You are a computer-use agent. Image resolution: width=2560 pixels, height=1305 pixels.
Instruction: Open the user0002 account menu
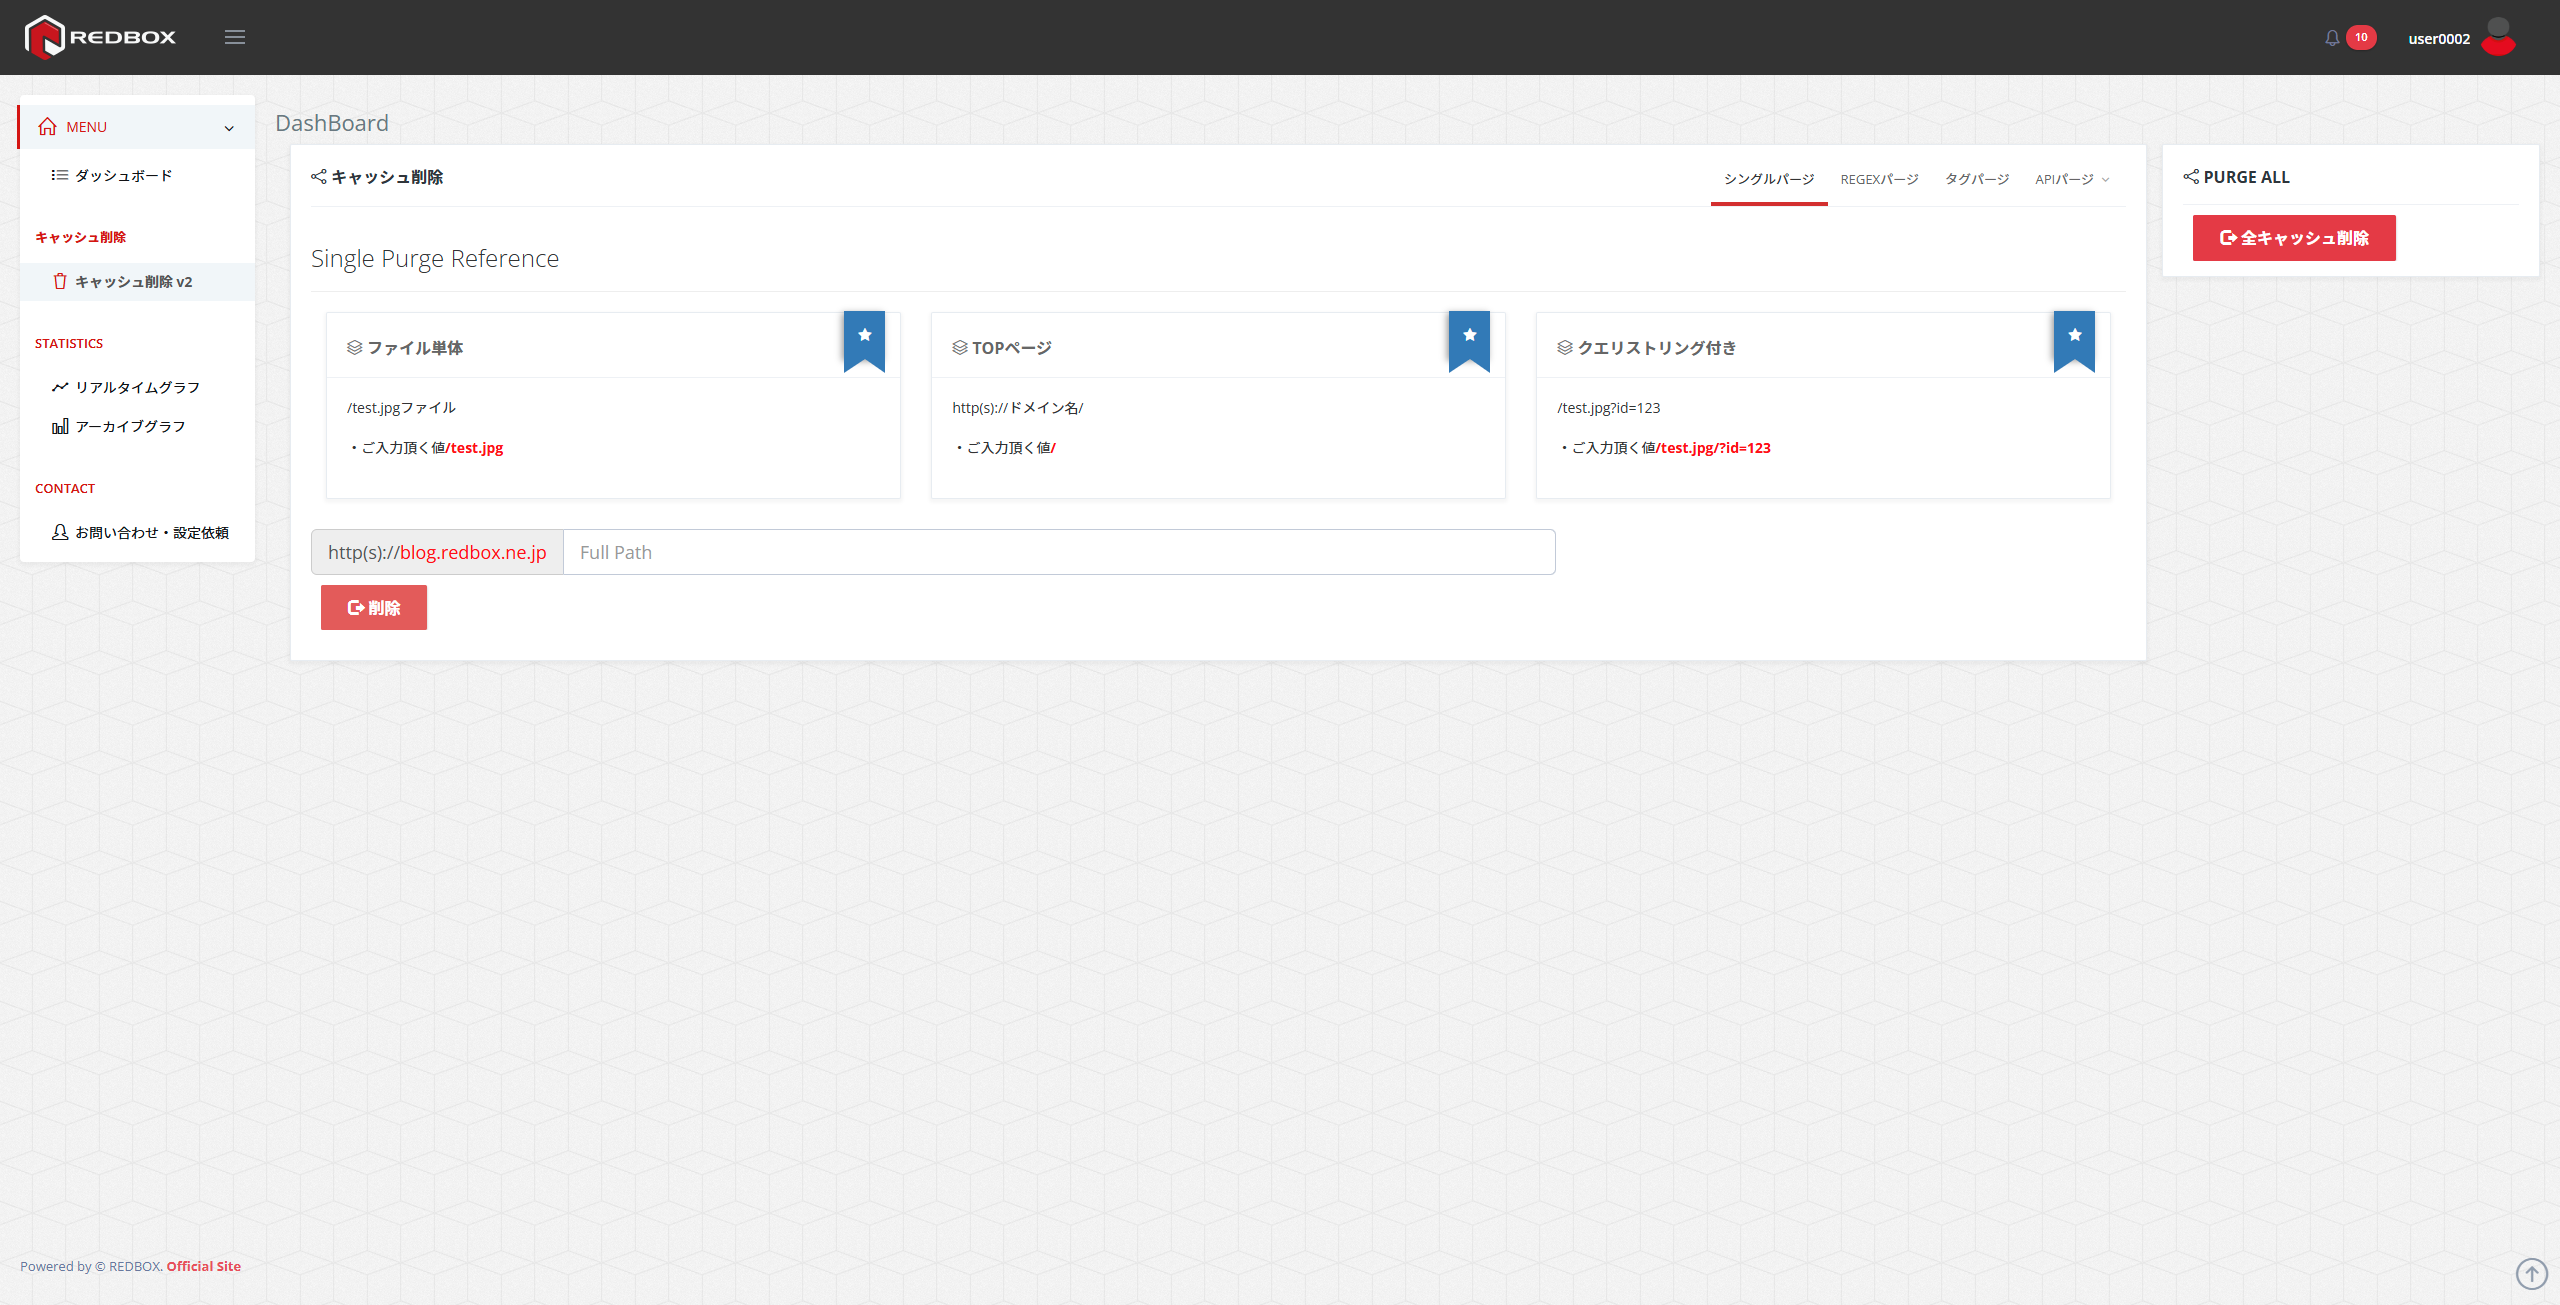pos(2438,39)
